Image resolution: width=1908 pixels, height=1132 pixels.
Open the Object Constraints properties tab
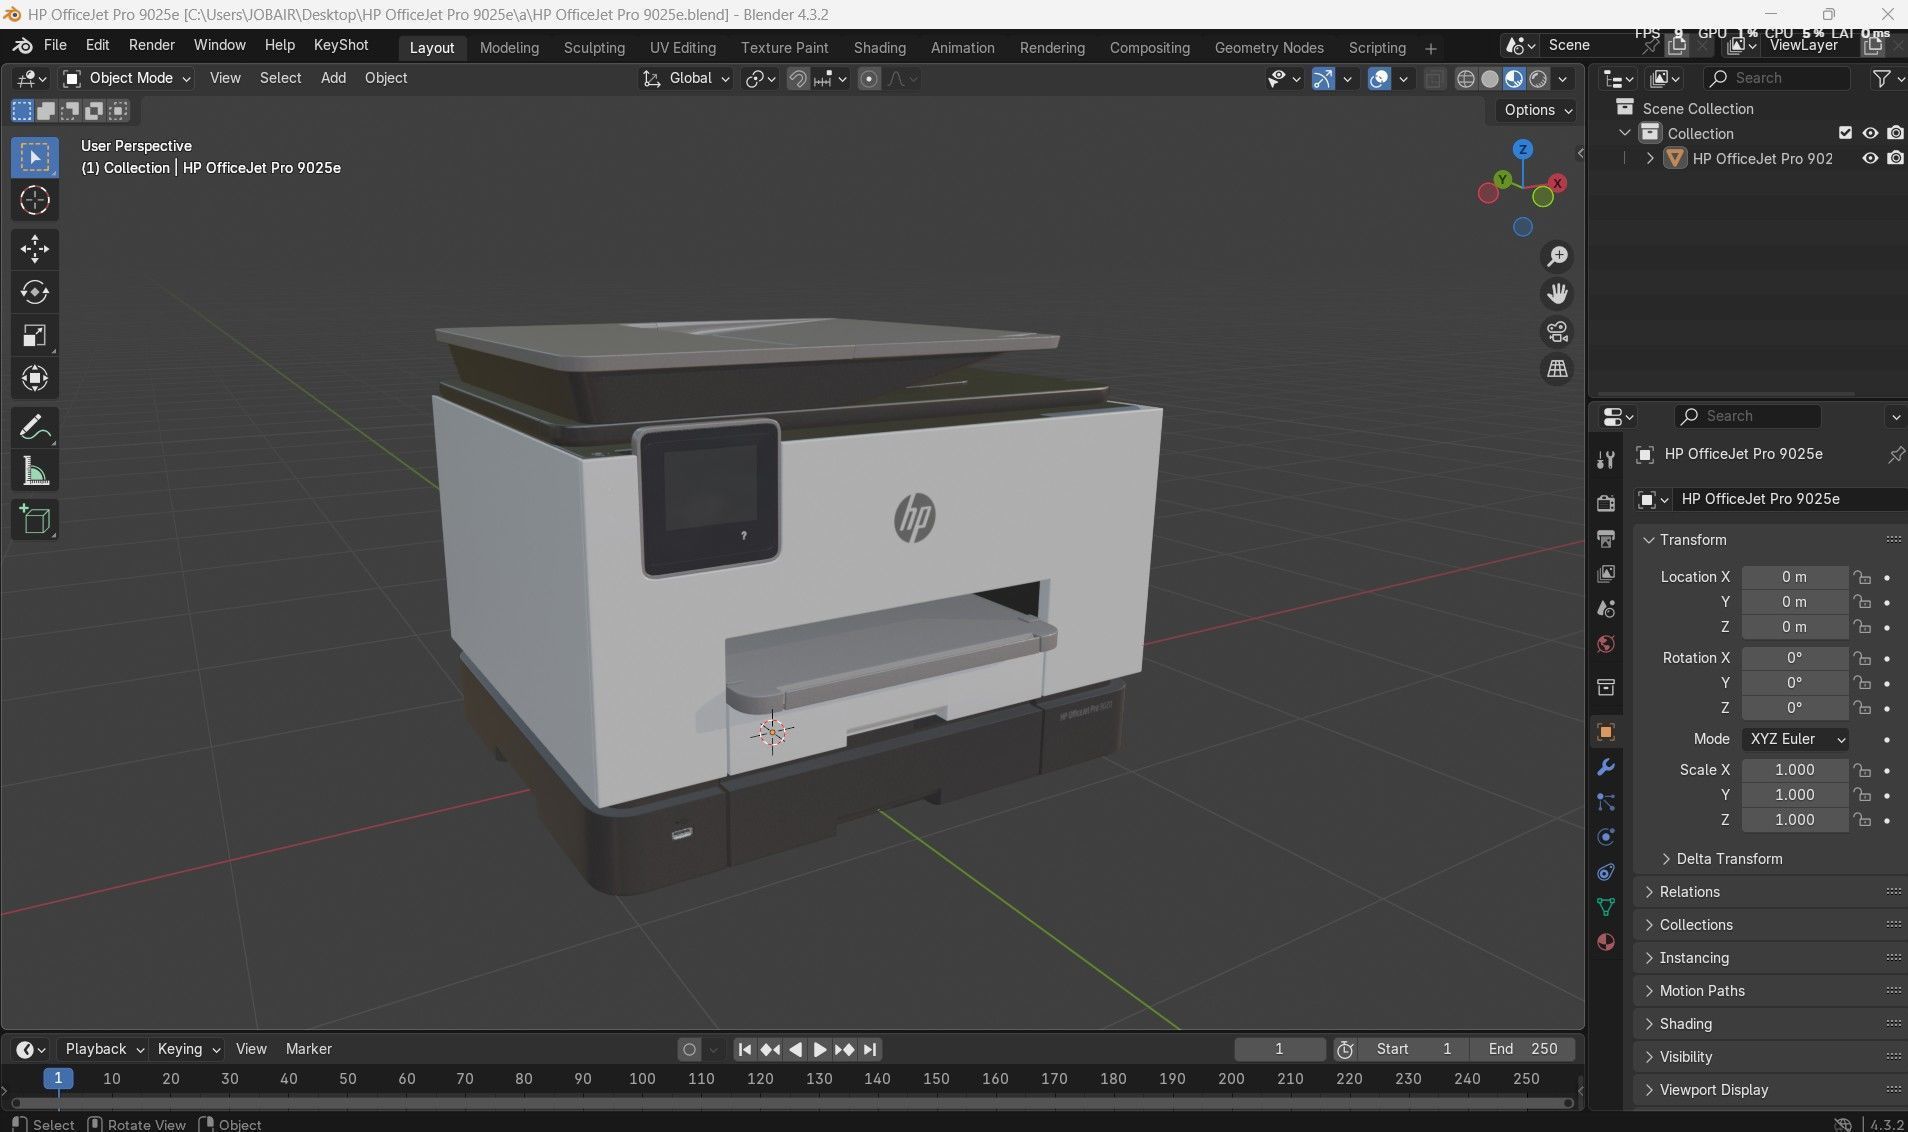coord(1606,872)
